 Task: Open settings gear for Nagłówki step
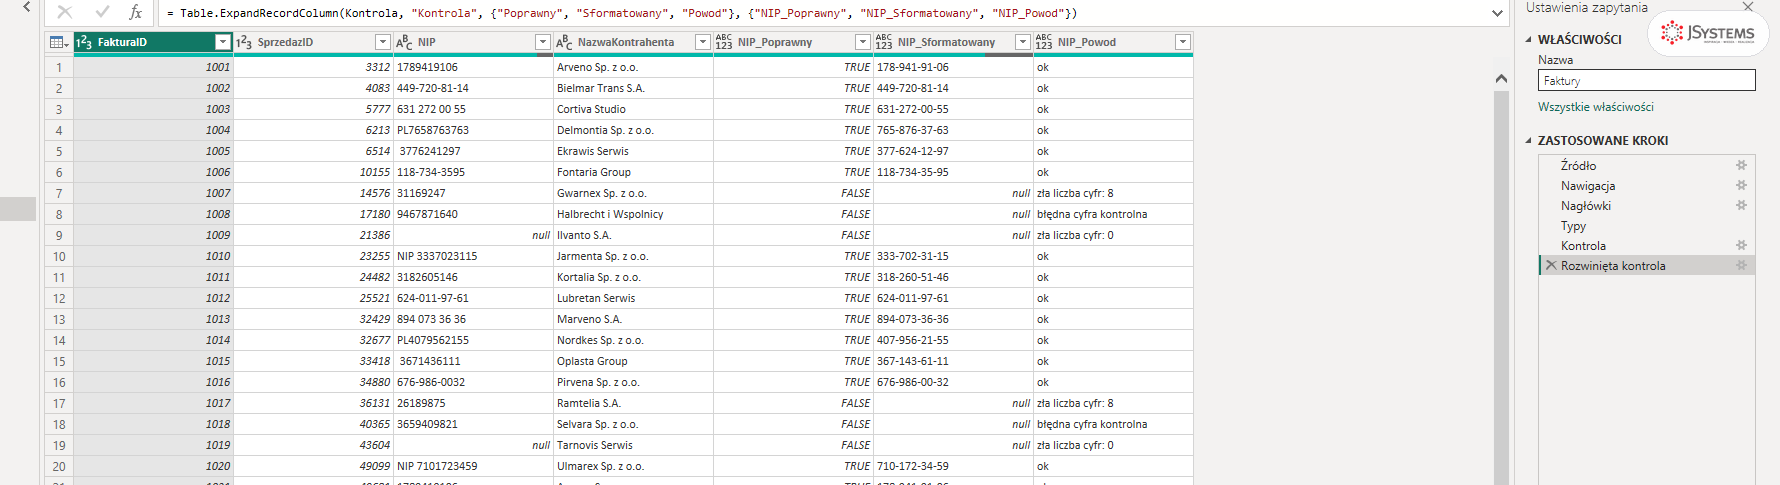click(x=1741, y=205)
